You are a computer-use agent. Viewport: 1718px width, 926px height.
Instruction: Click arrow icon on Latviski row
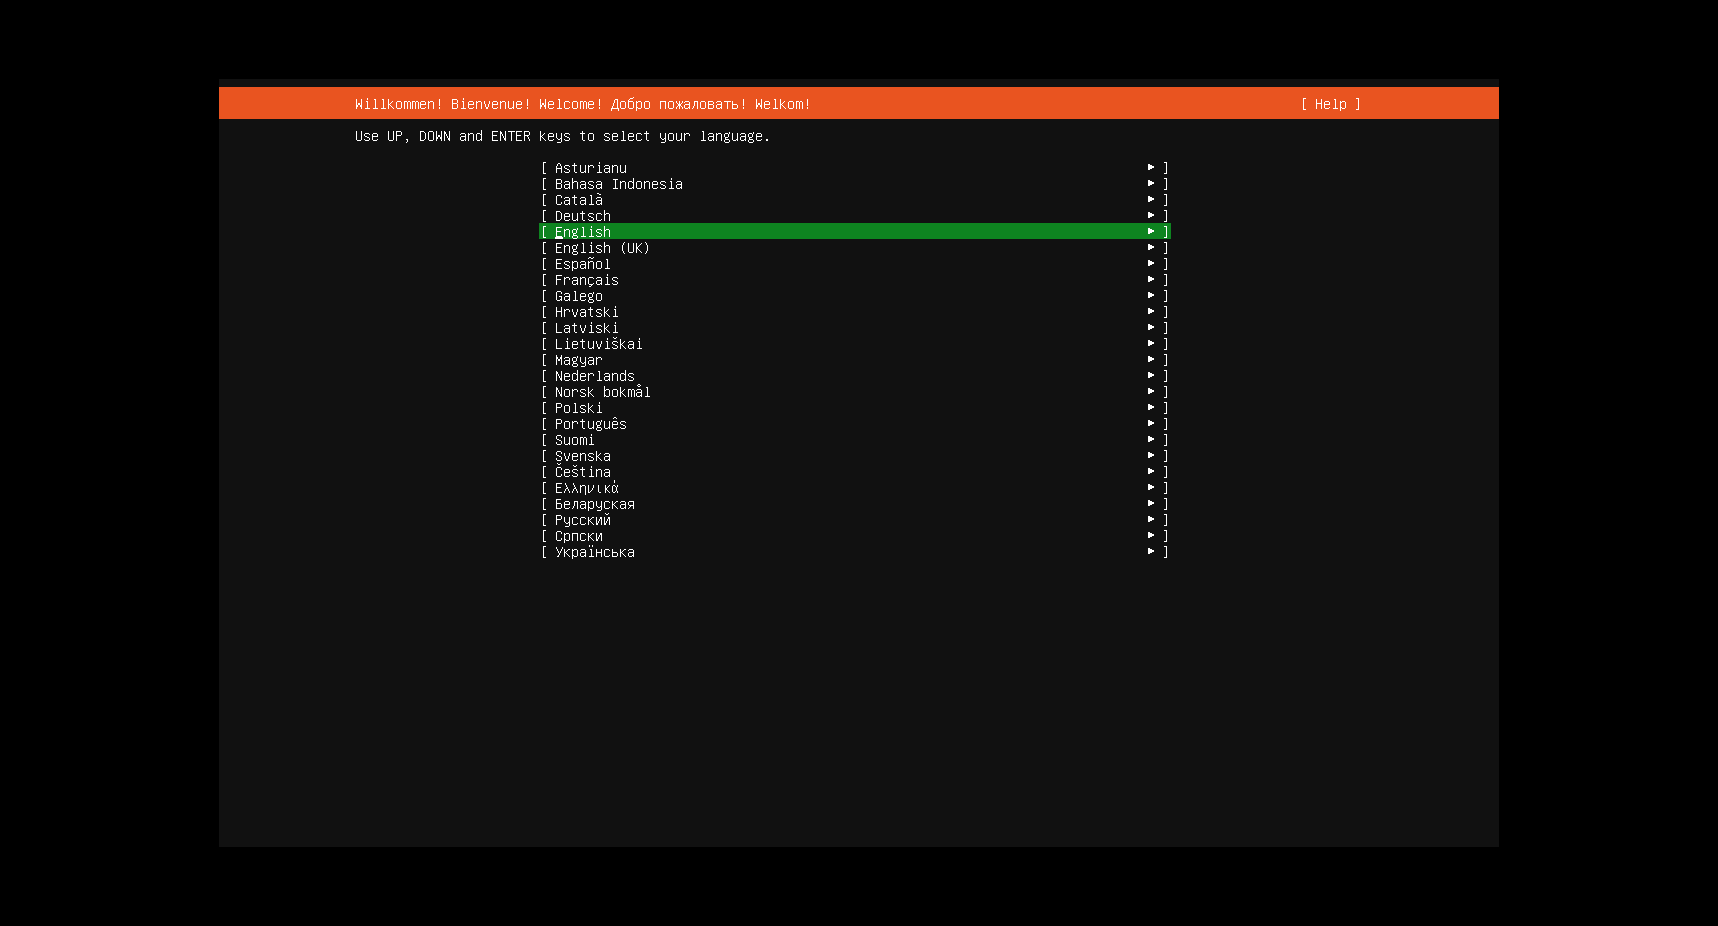[x=1151, y=327]
